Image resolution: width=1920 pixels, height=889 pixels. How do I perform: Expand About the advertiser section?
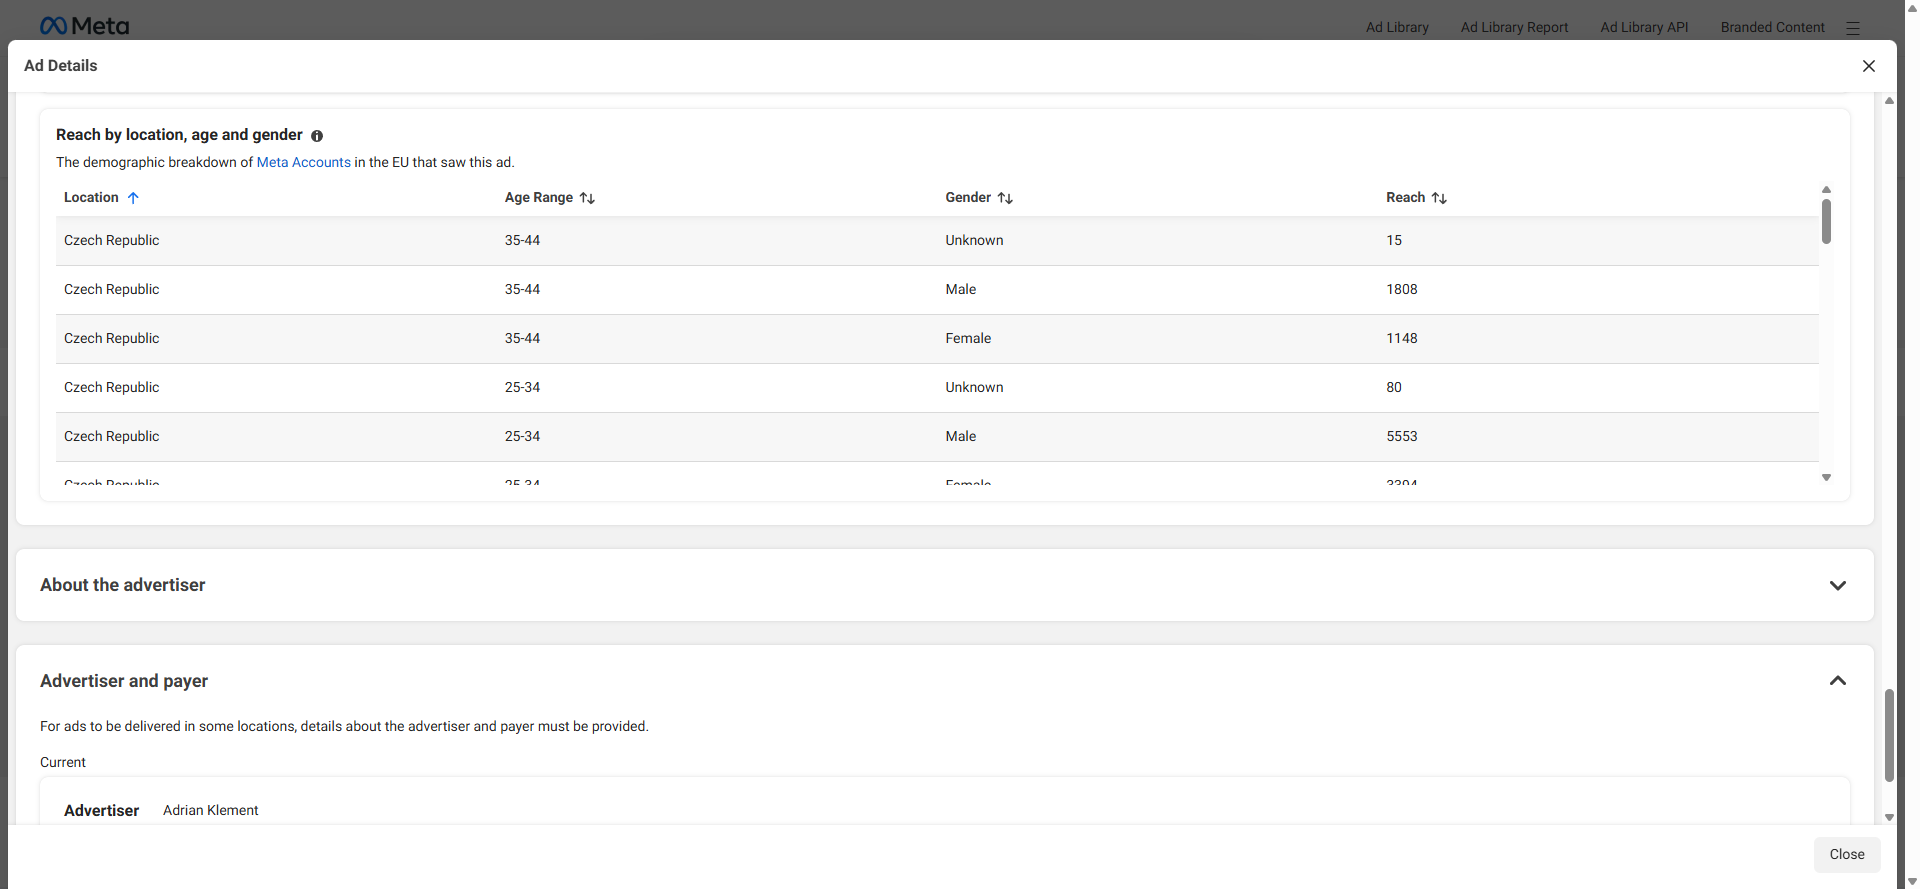pos(1837,585)
